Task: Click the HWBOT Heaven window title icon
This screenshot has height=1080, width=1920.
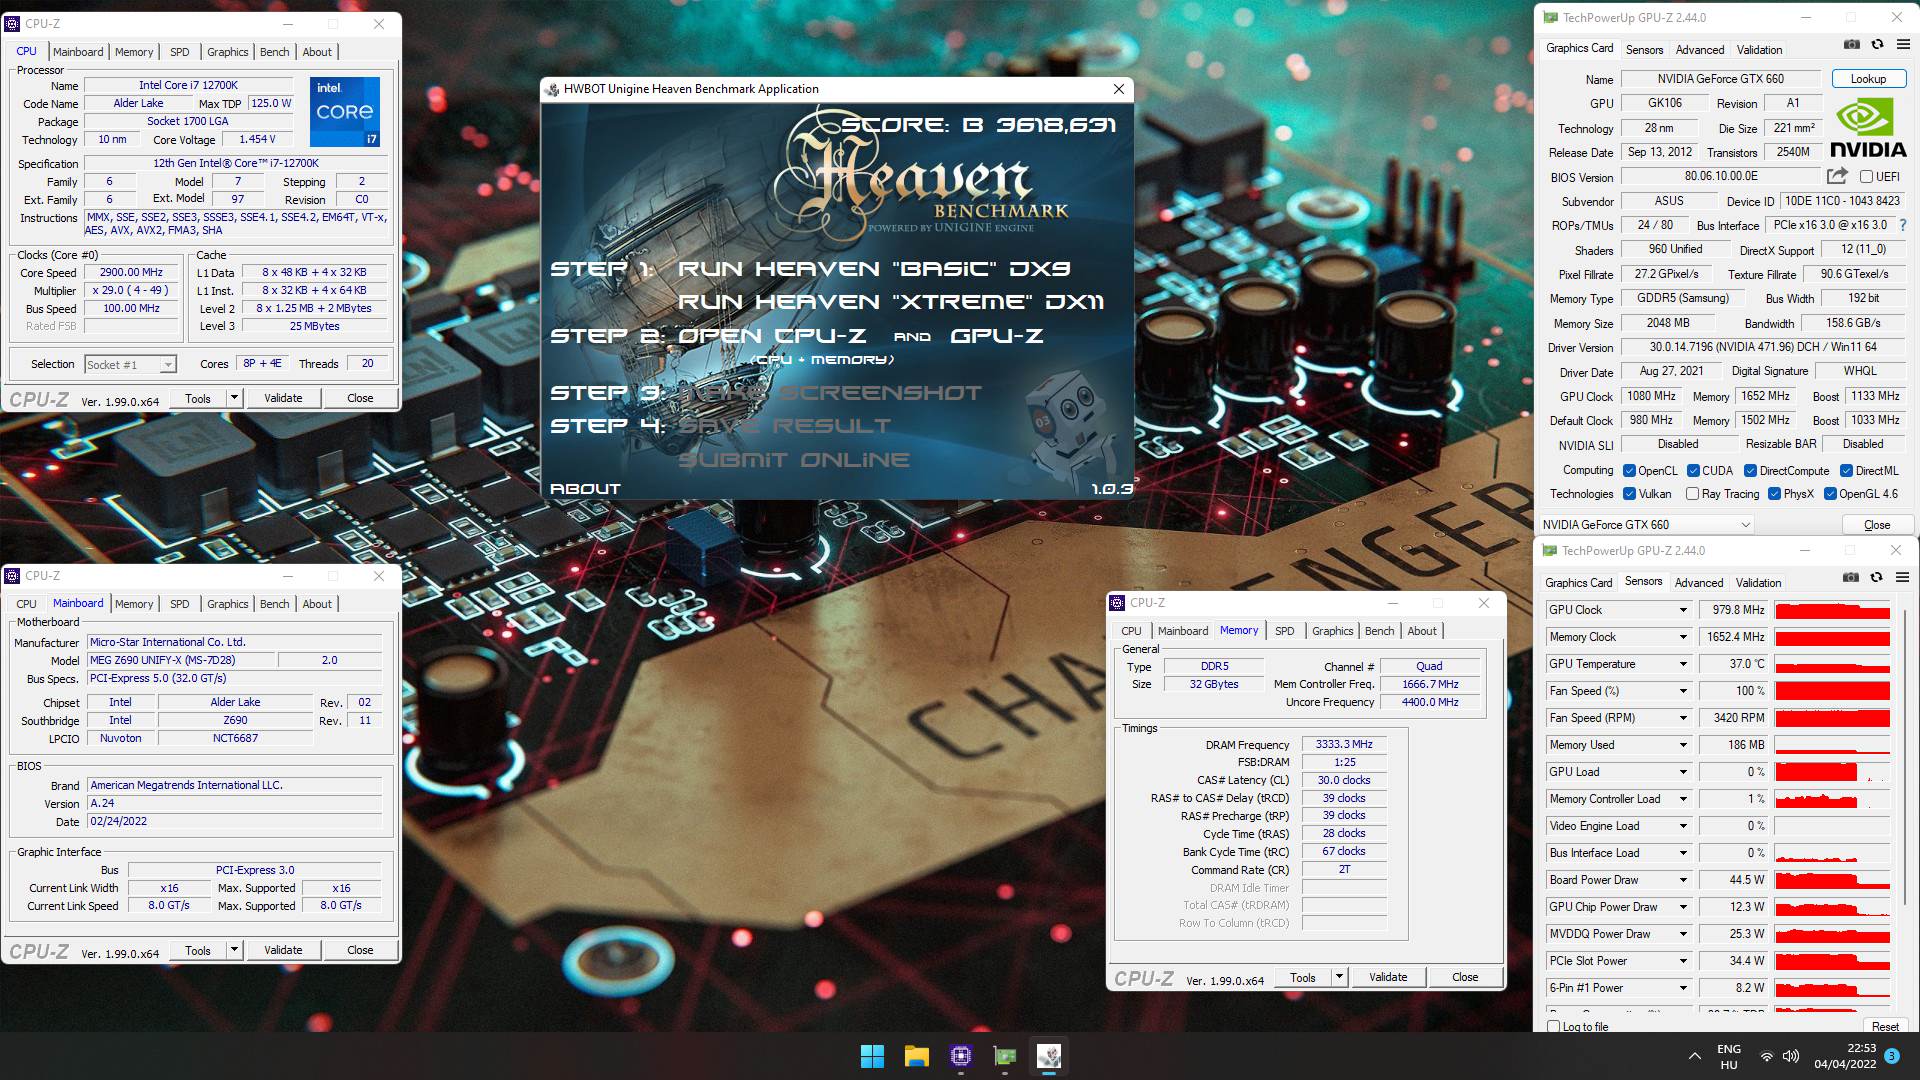Action: [x=552, y=89]
